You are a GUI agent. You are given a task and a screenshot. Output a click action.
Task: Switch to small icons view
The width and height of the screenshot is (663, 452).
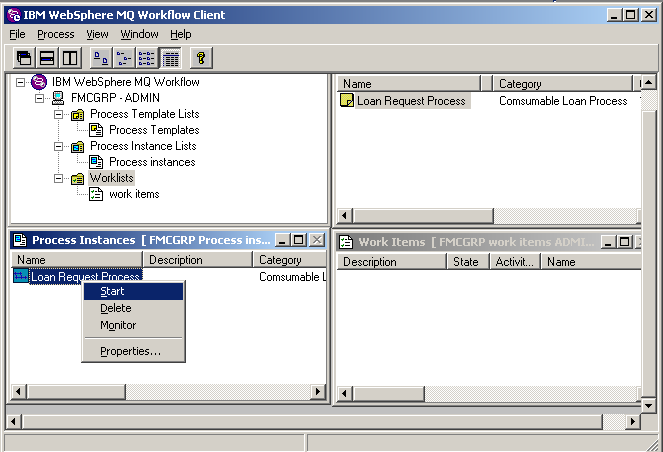click(x=124, y=58)
